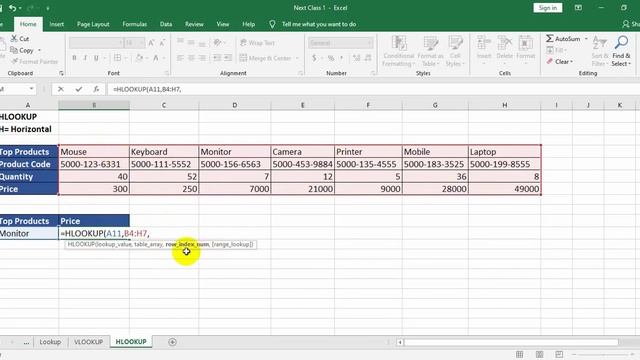
Task: Open the View ribbon tab
Action: click(222, 24)
